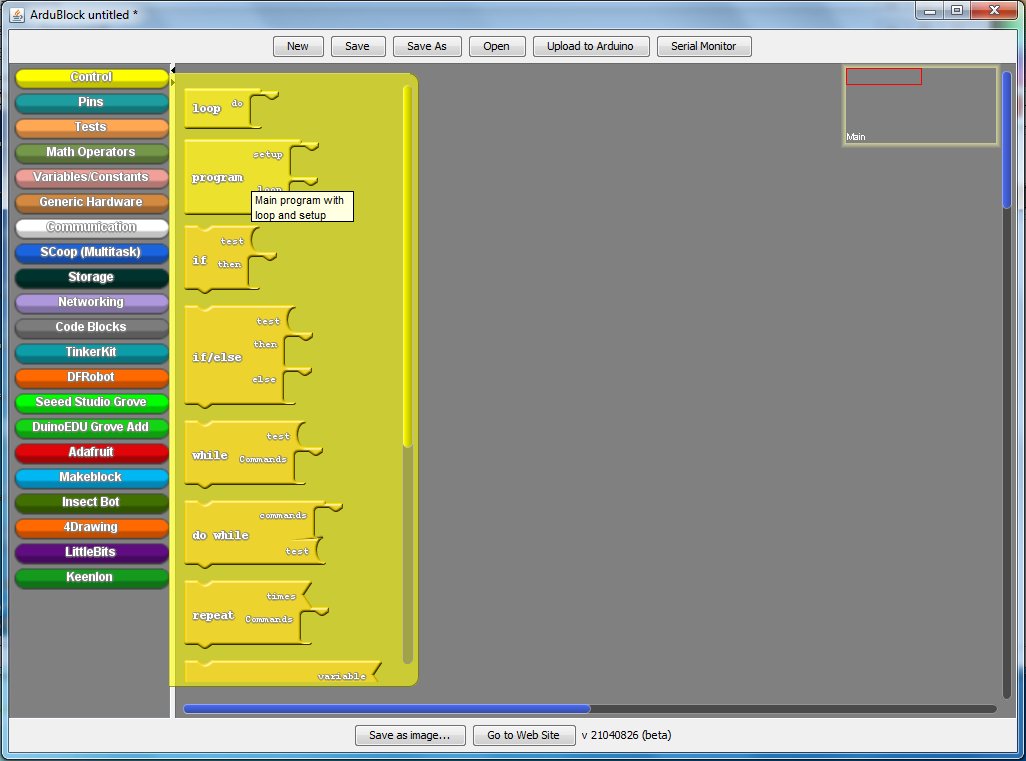Pick the do while block
This screenshot has height=761, width=1026.
tap(220, 535)
